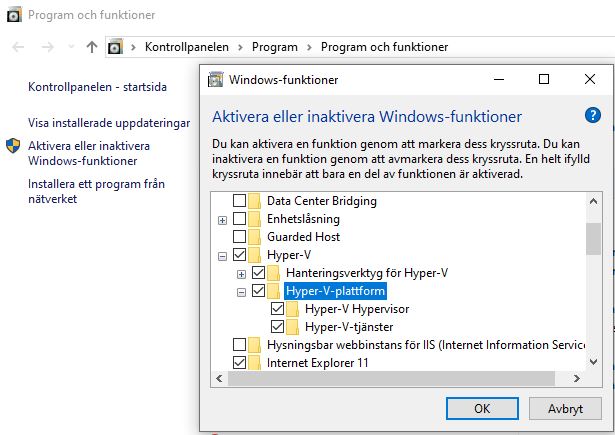Open chevron after Program in address bar
This screenshot has height=435, width=615.
coord(309,47)
